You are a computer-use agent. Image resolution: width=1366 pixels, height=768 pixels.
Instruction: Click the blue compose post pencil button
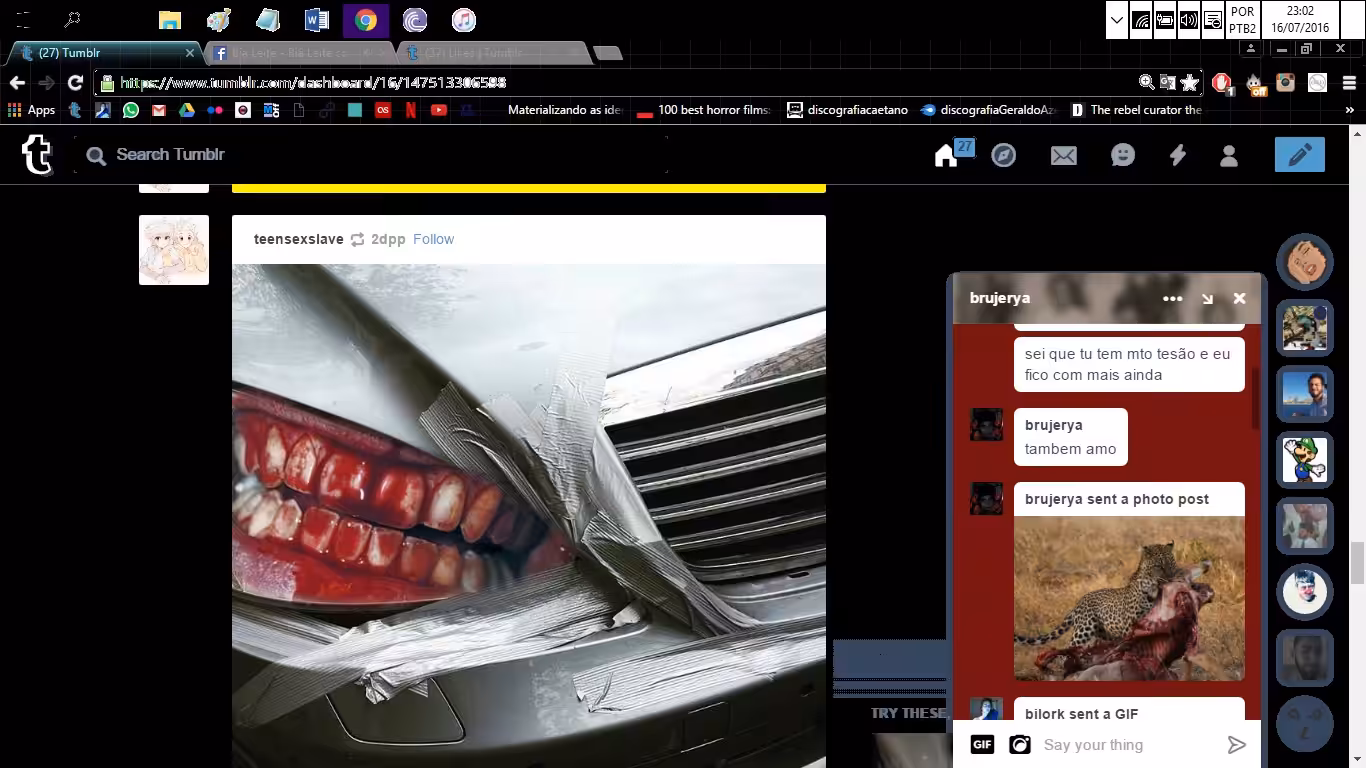(1300, 154)
